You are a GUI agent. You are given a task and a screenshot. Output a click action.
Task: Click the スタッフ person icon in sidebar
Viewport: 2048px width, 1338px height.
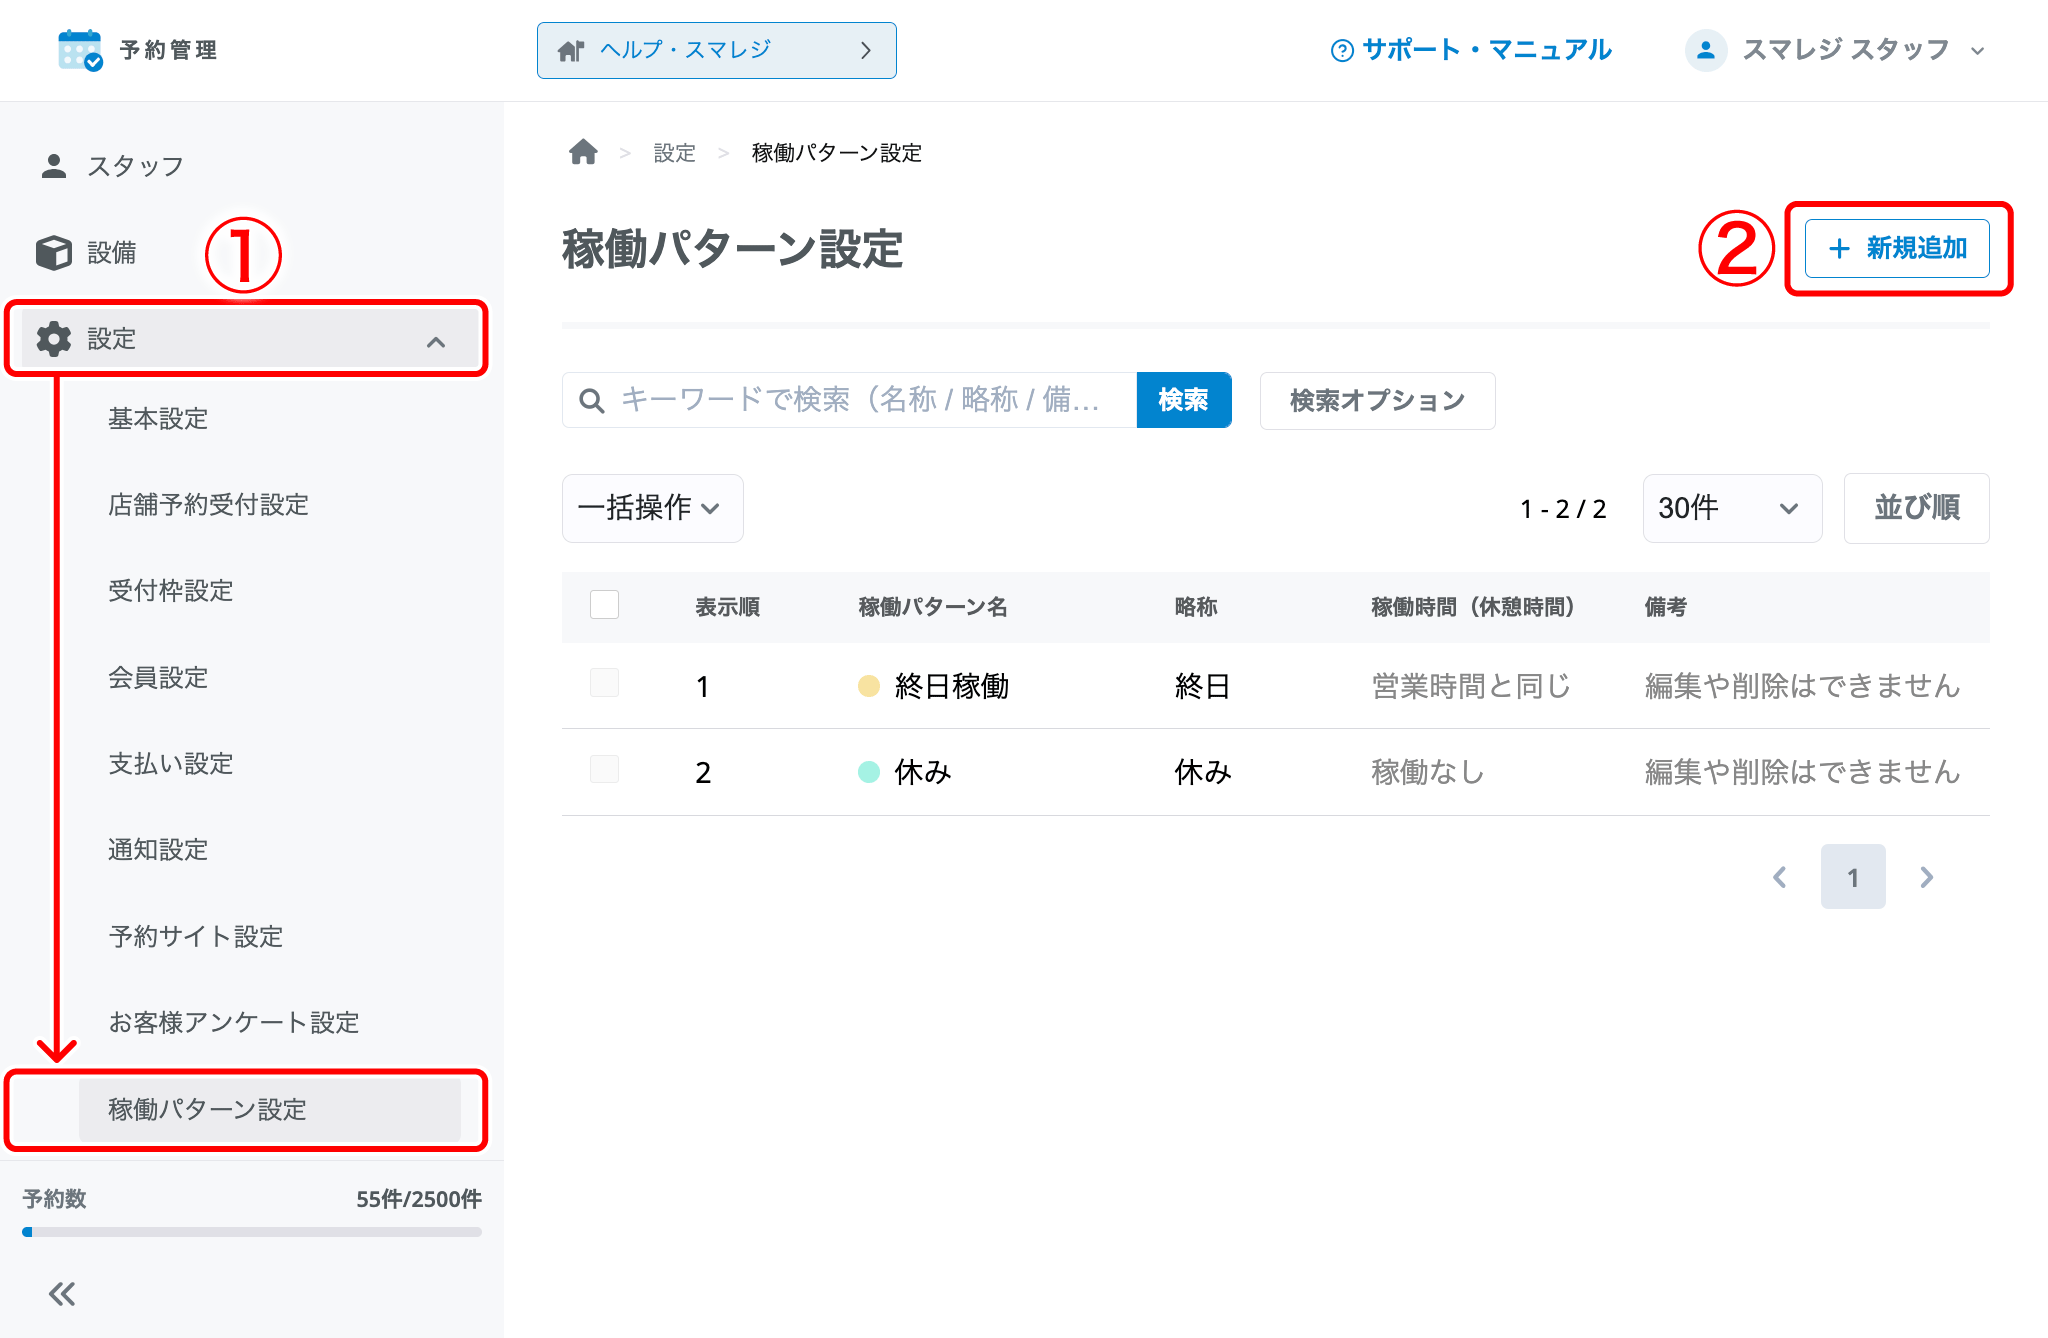click(x=54, y=166)
